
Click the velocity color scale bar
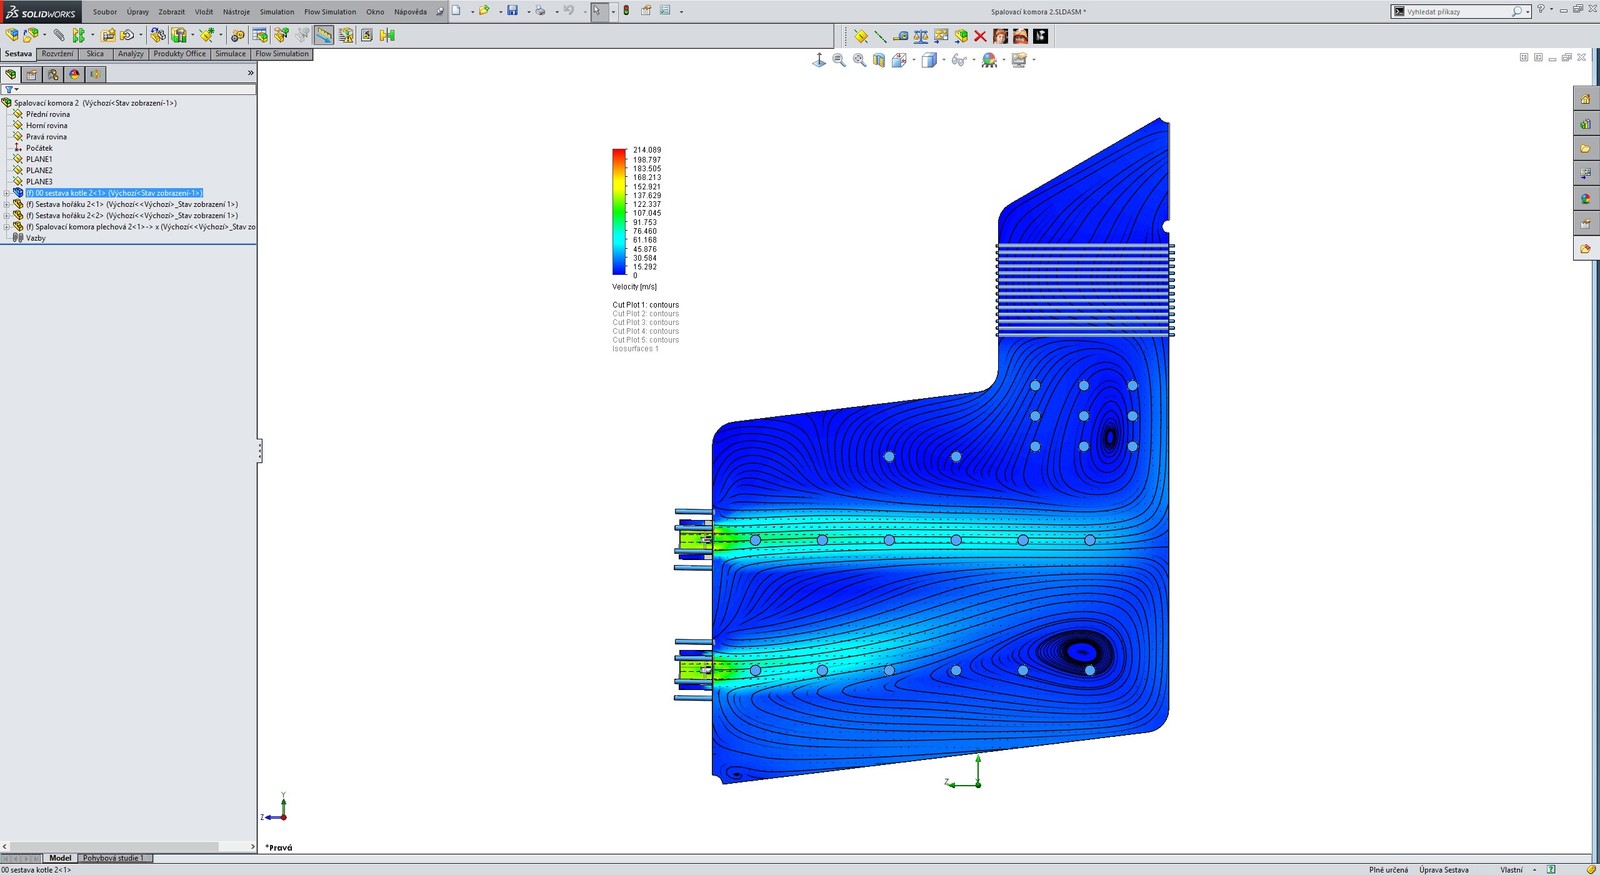point(619,211)
